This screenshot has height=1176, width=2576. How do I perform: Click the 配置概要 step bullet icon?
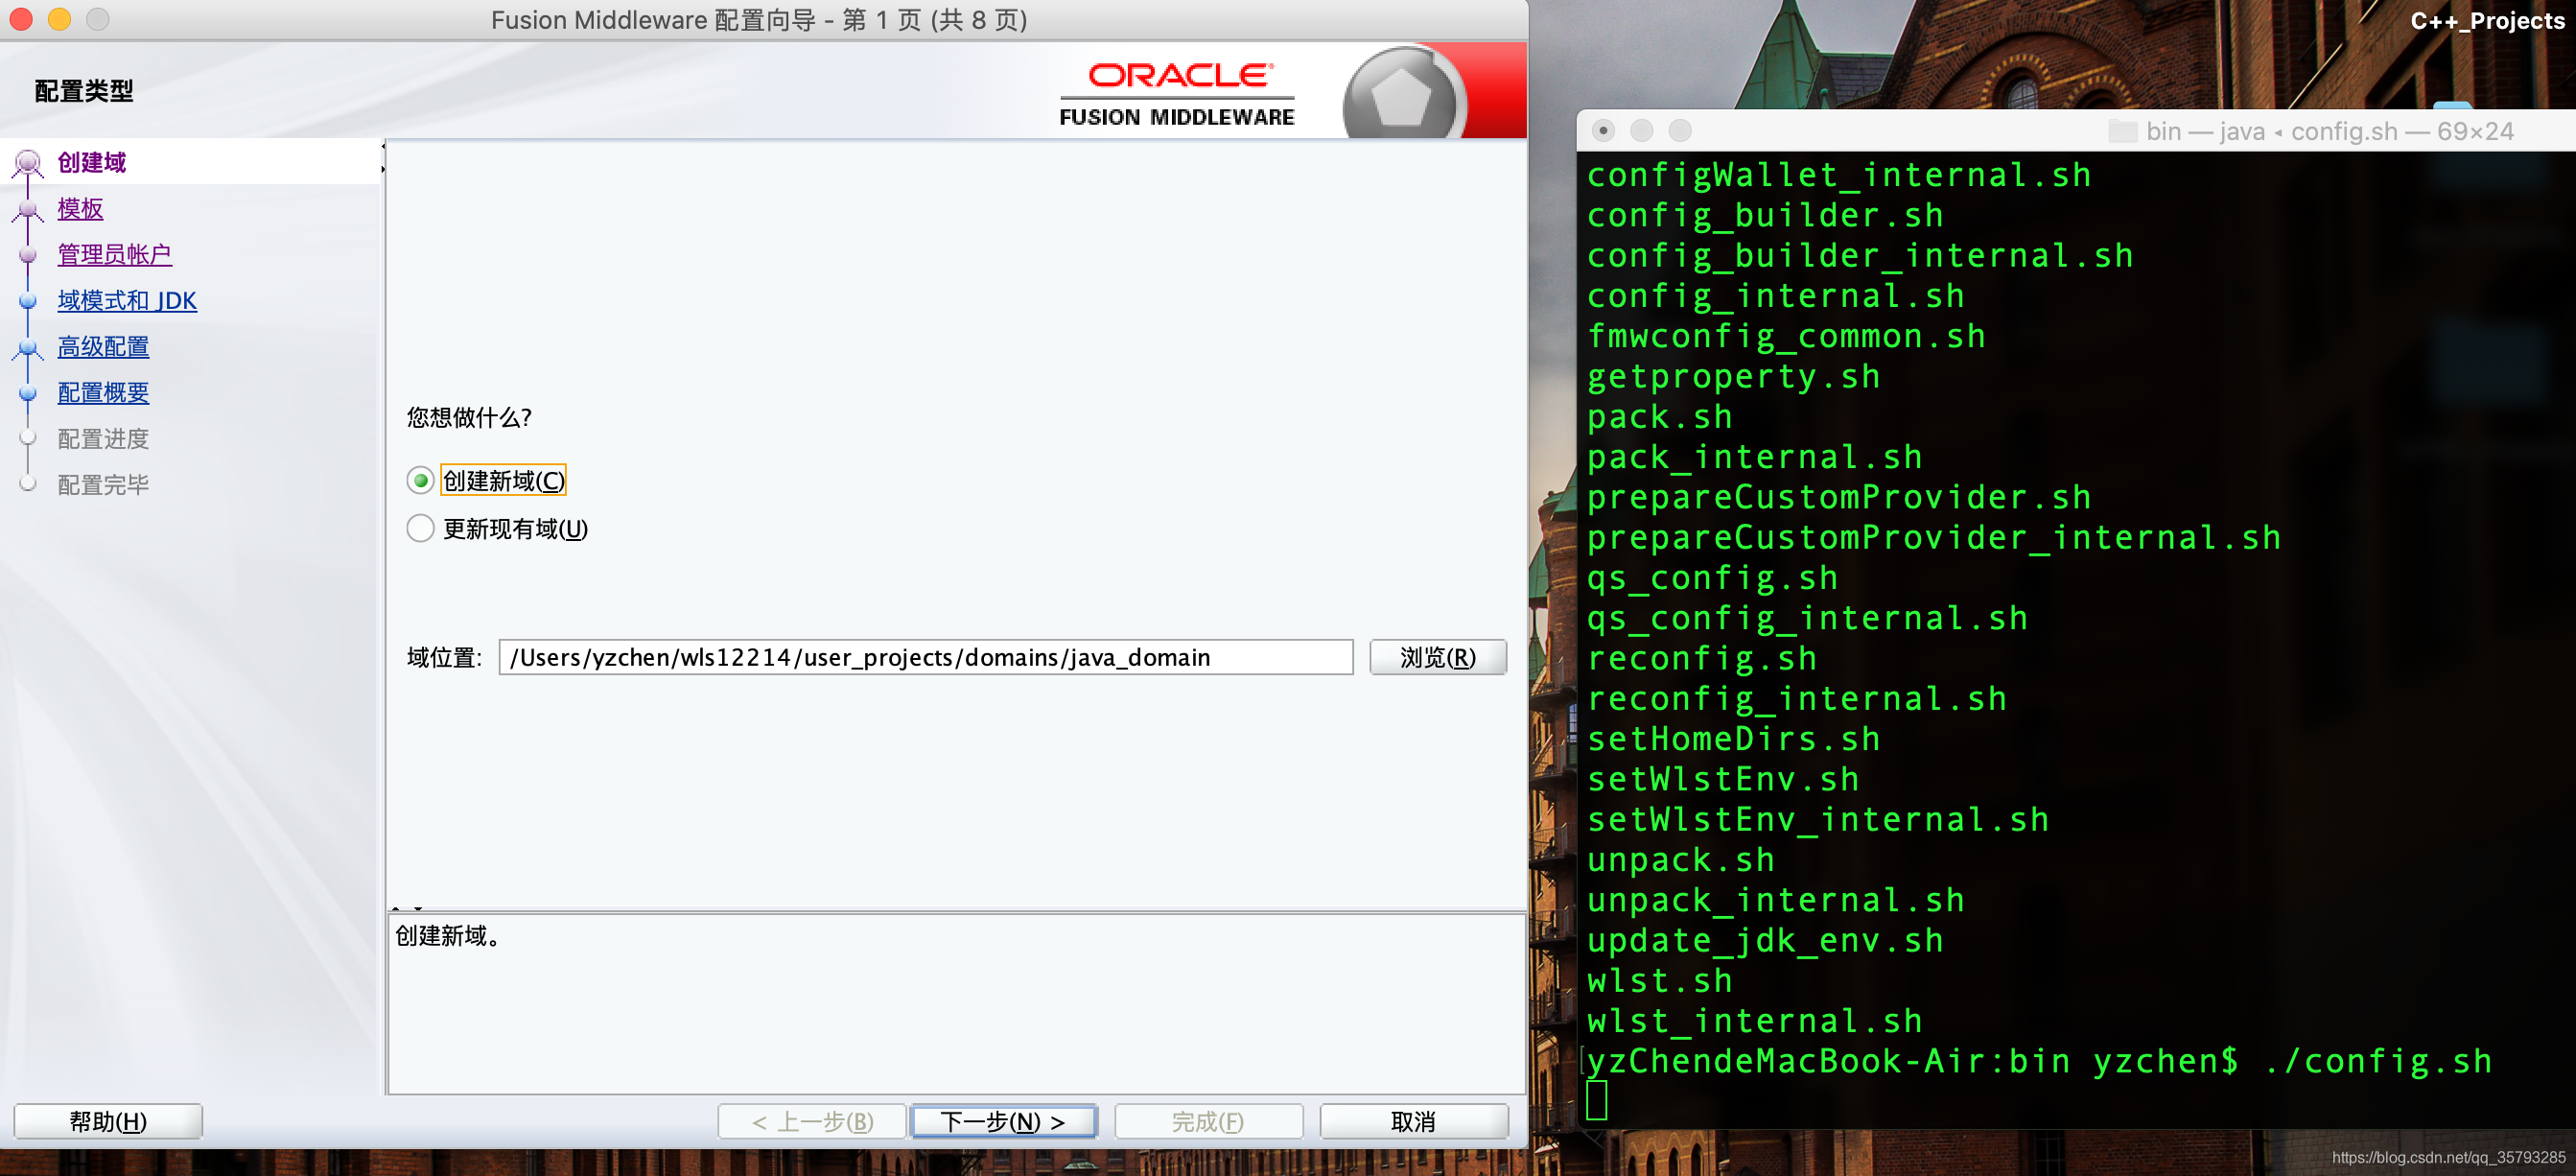(28, 393)
